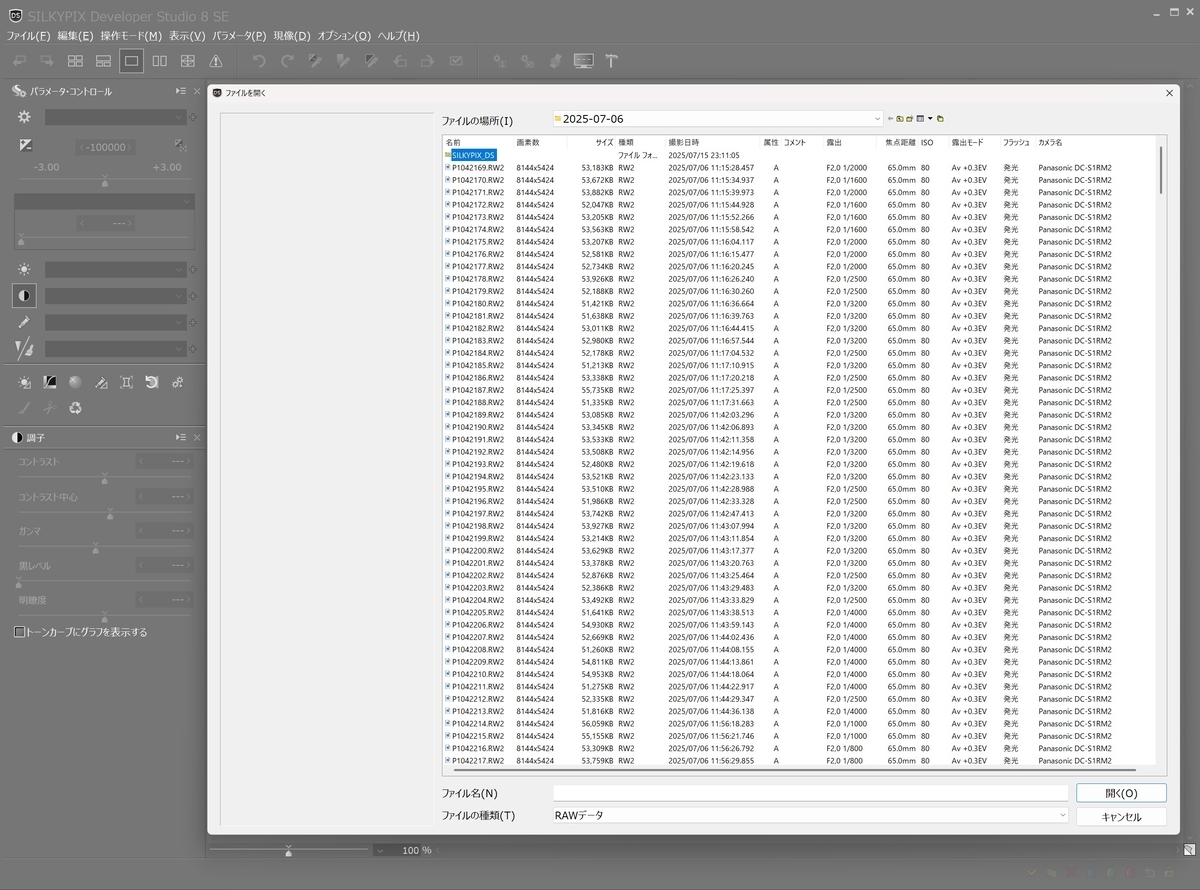Open the パラメータ(P) menu

[x=240, y=36]
